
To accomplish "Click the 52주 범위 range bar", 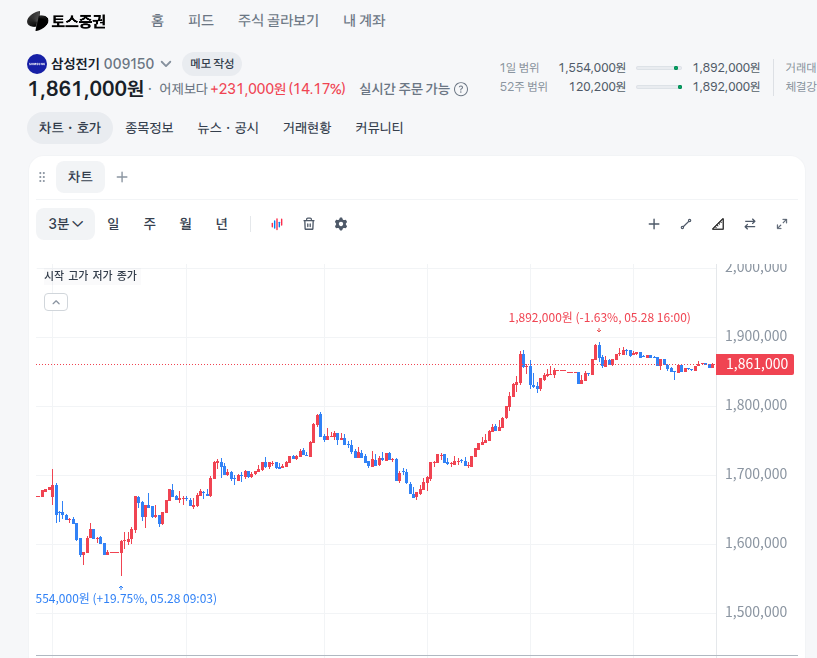I will (659, 87).
